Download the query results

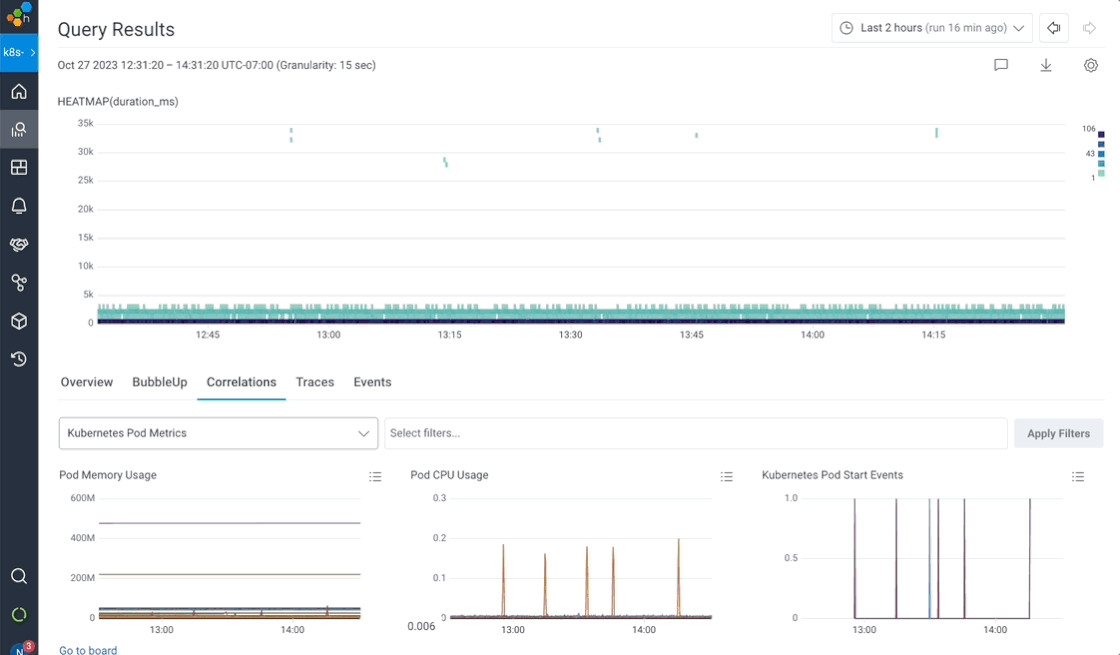pos(1046,64)
